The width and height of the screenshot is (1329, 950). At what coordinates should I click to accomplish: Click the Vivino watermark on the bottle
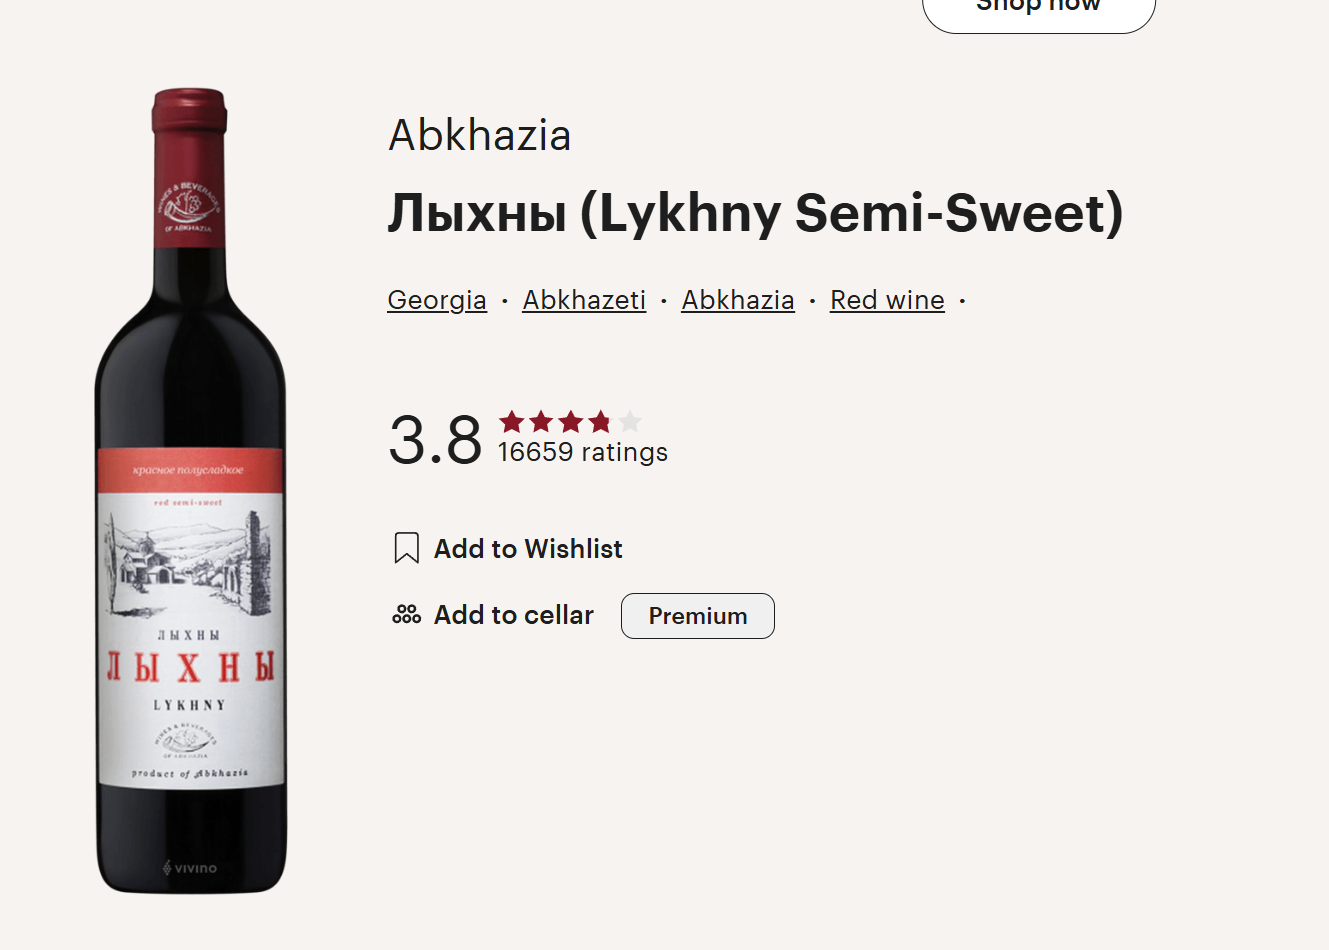pos(190,868)
